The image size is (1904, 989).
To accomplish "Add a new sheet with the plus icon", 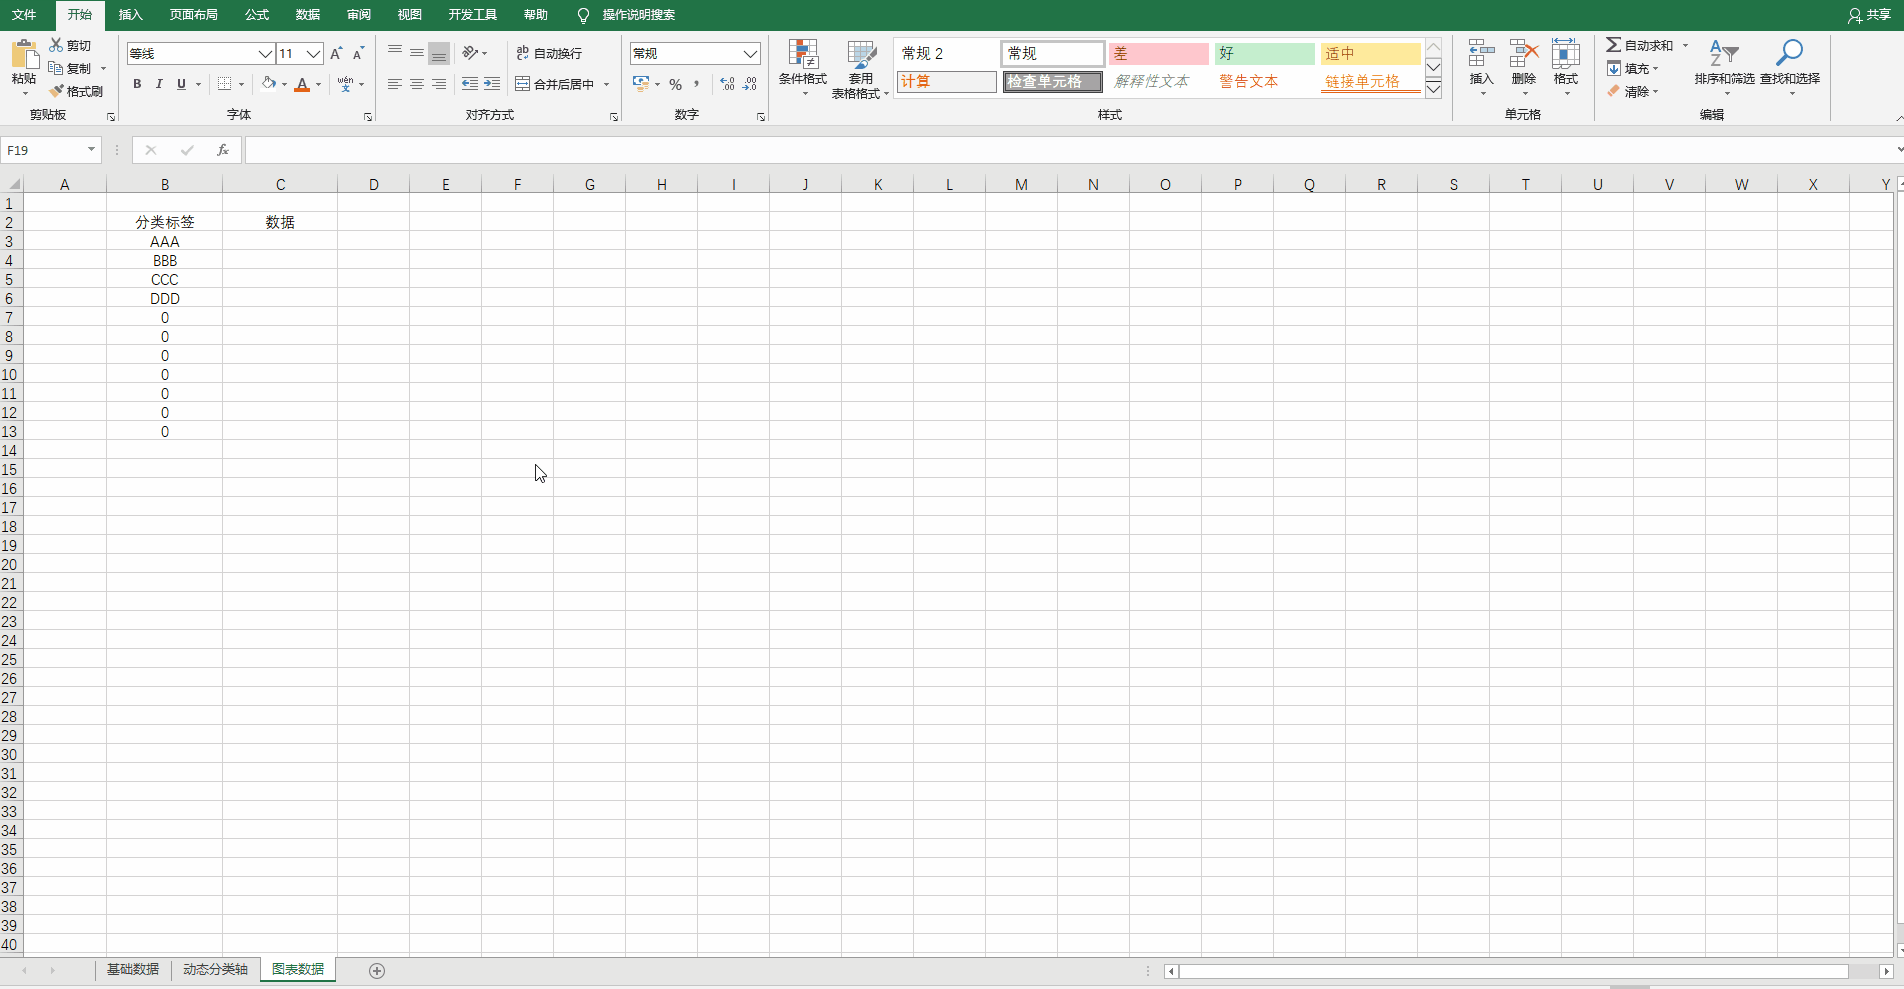I will [377, 971].
